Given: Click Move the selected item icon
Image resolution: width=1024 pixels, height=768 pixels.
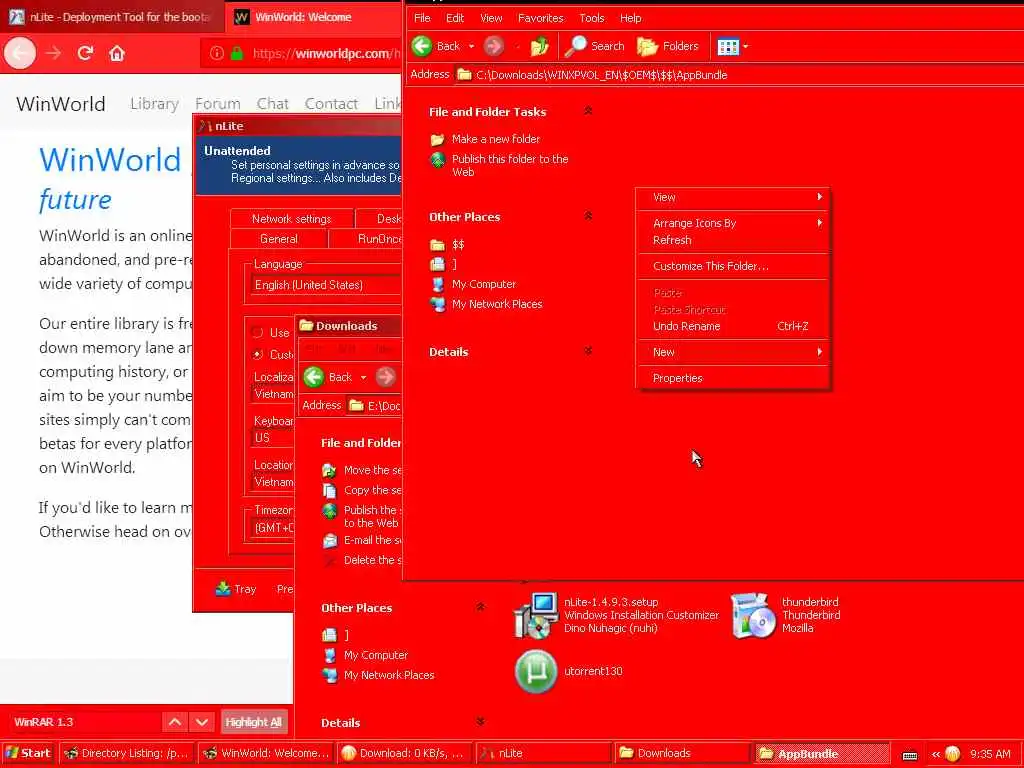Looking at the screenshot, I should (x=330, y=470).
